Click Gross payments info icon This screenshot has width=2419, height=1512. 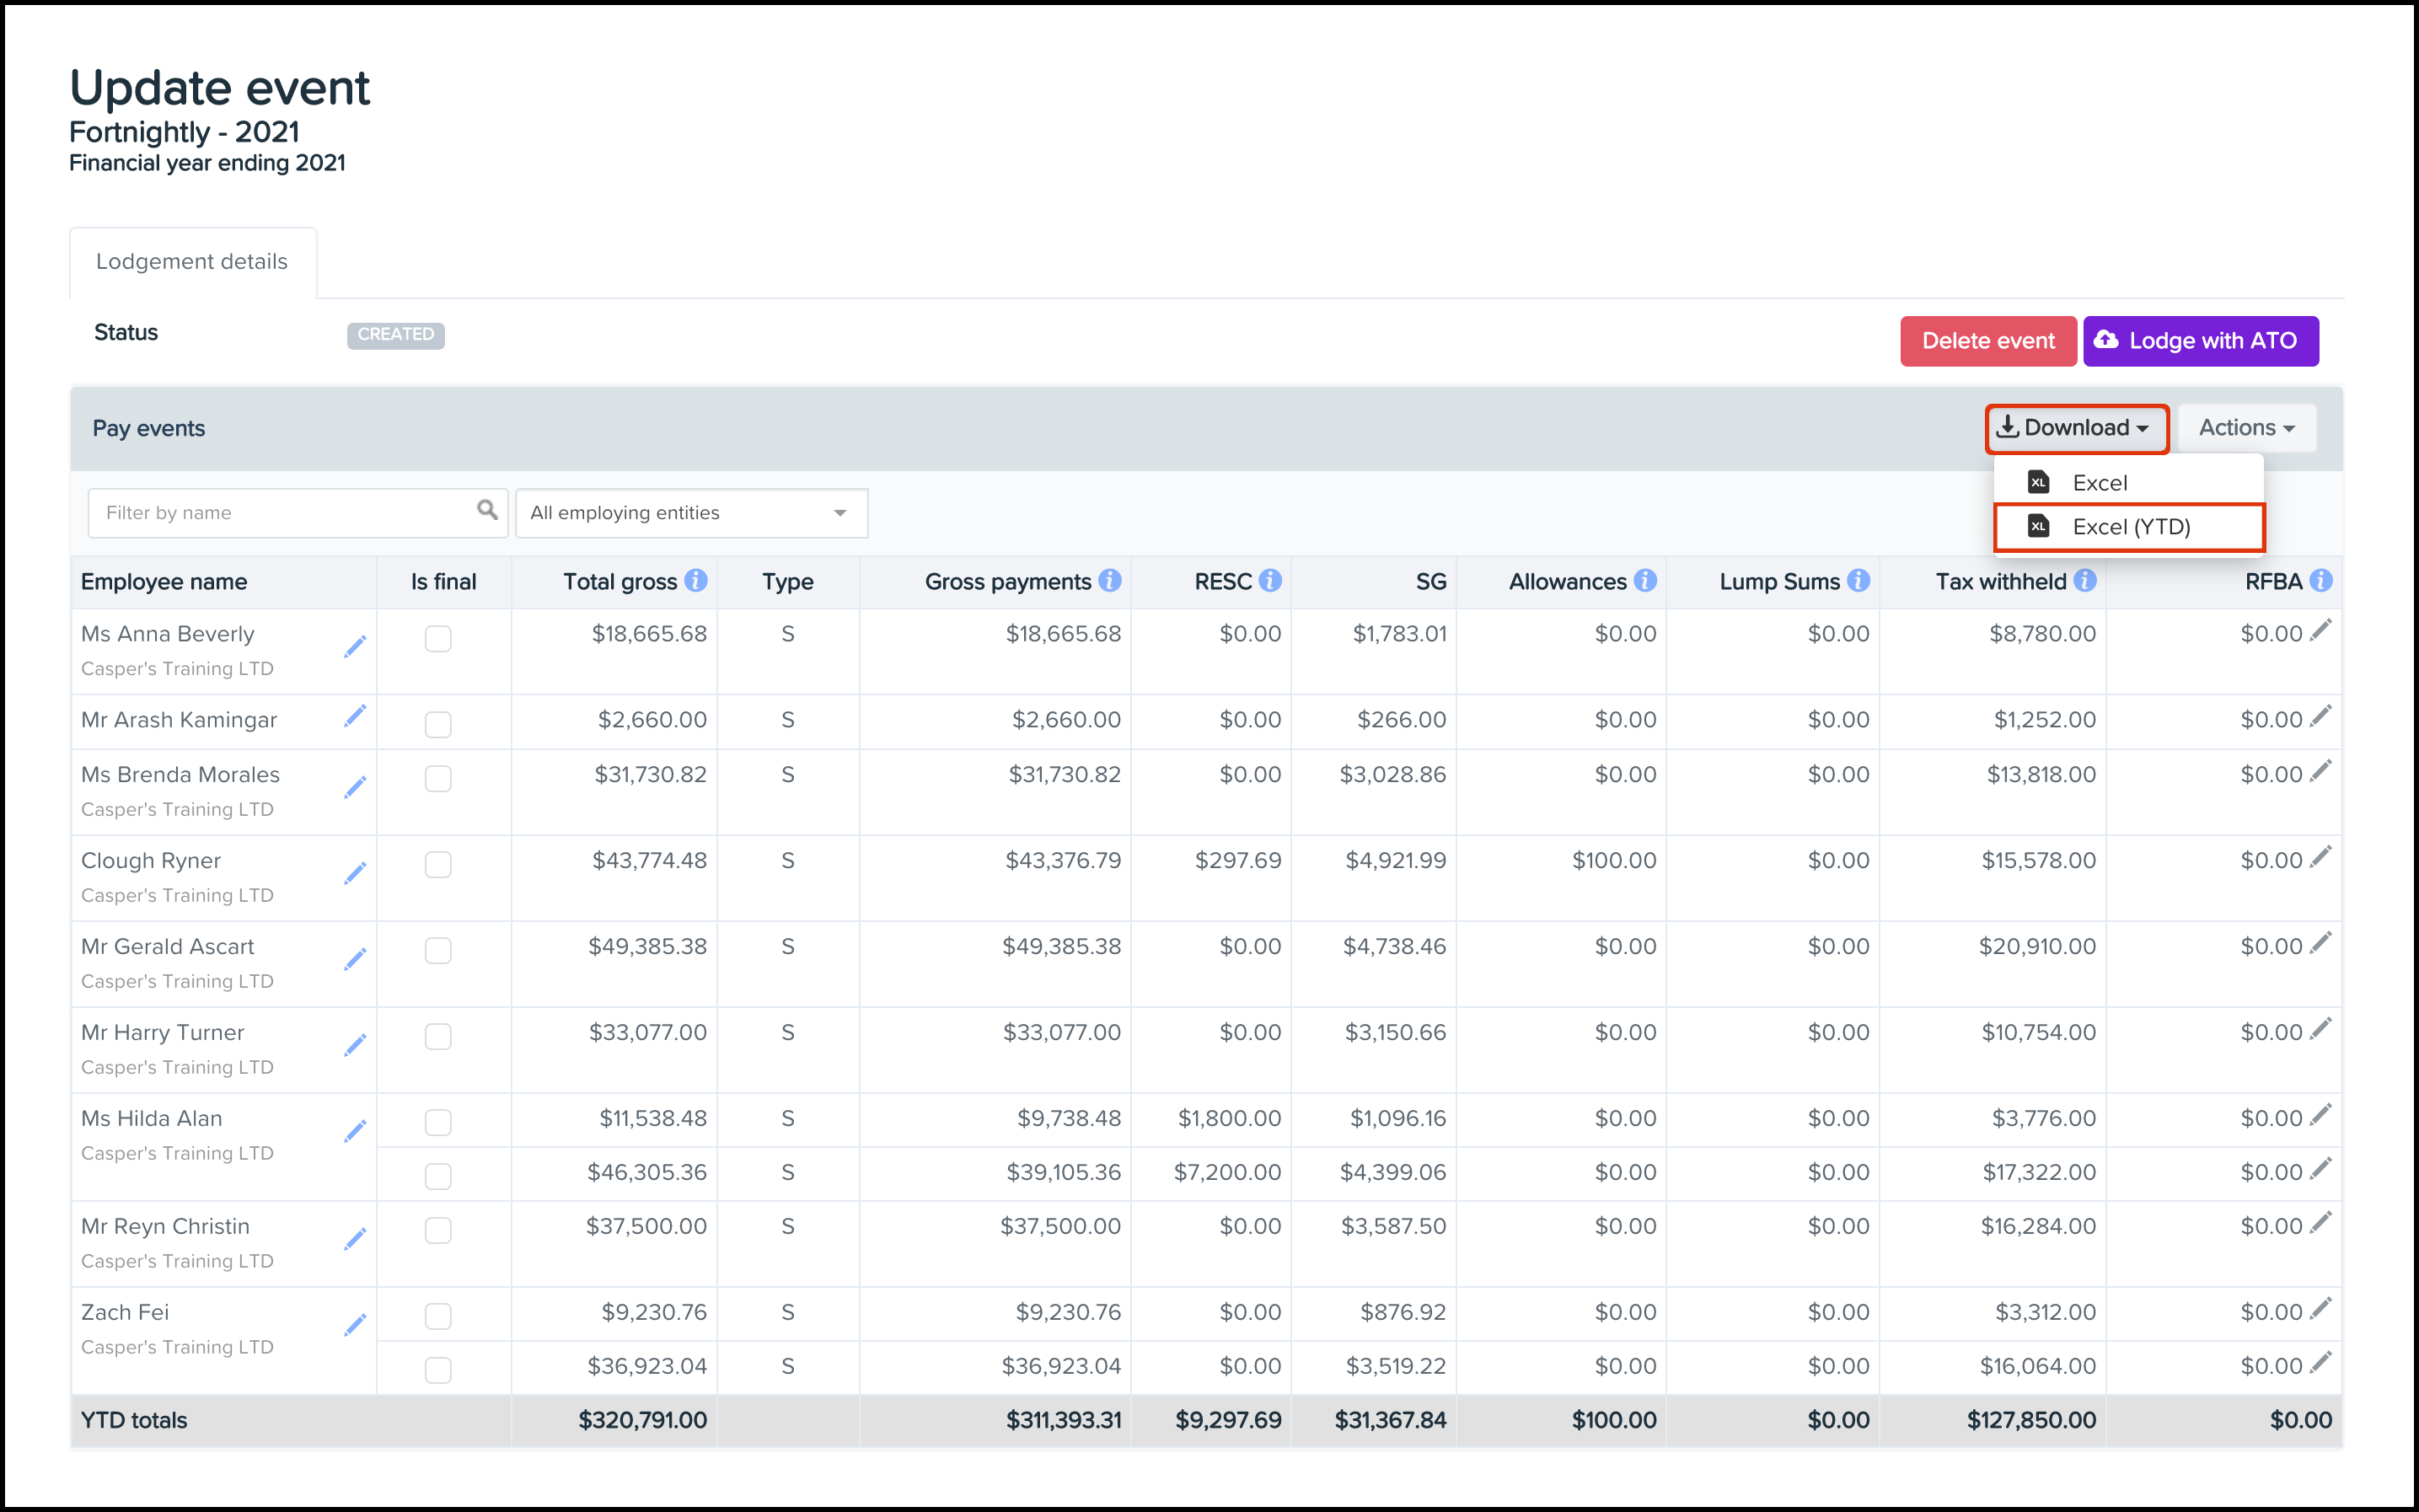point(1110,581)
